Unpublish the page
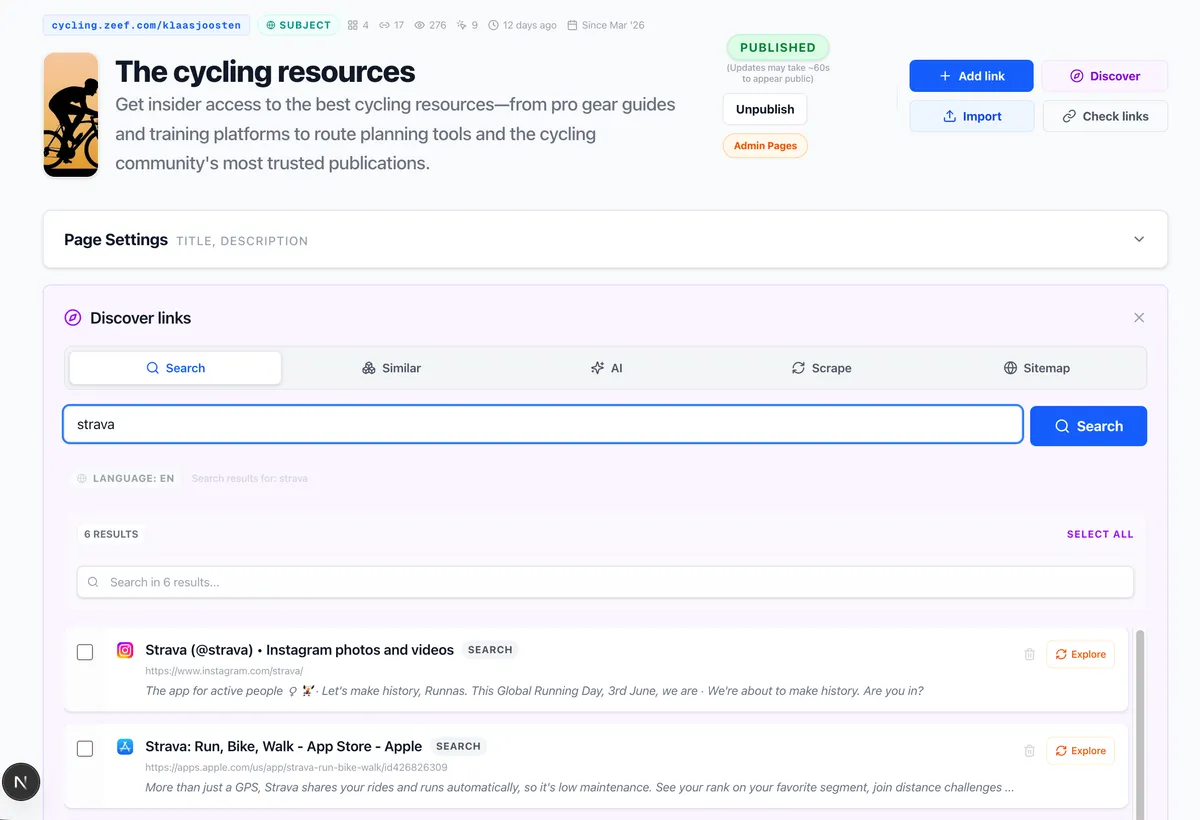The height and width of the screenshot is (820, 1200). (765, 109)
